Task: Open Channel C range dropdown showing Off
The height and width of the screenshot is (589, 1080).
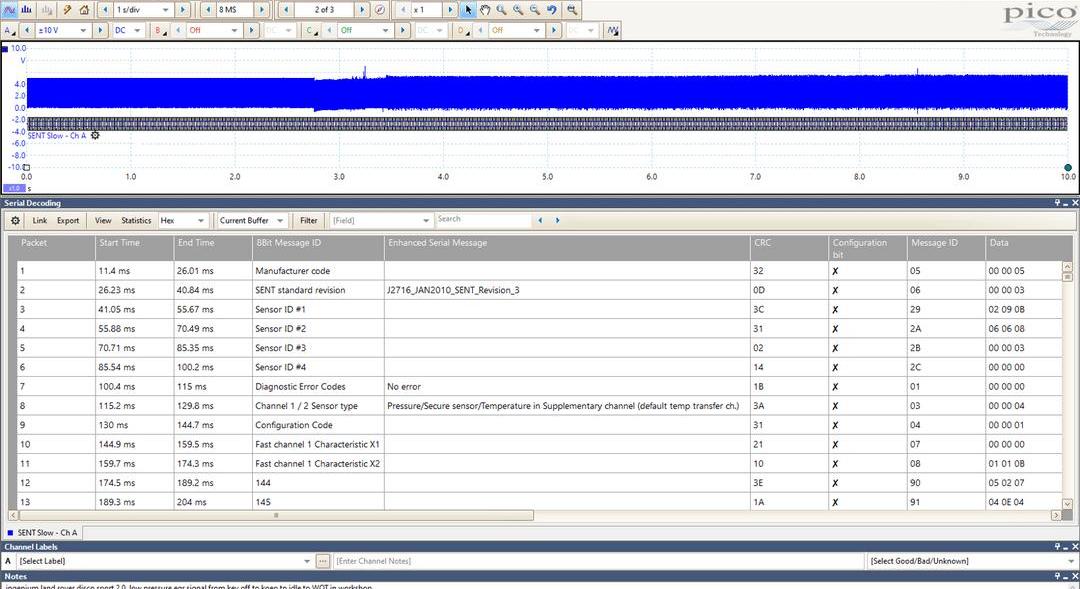Action: click(x=365, y=30)
